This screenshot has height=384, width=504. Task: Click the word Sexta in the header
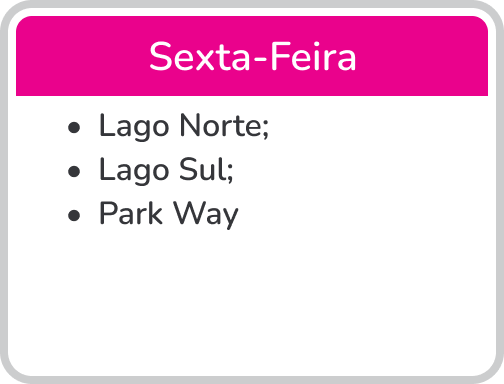click(x=199, y=57)
